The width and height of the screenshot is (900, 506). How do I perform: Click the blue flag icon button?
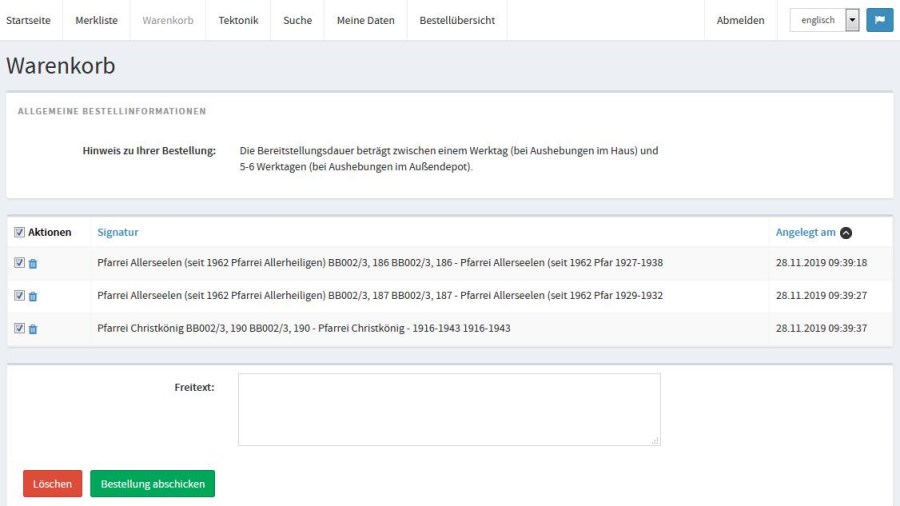pyautogui.click(x=880, y=20)
